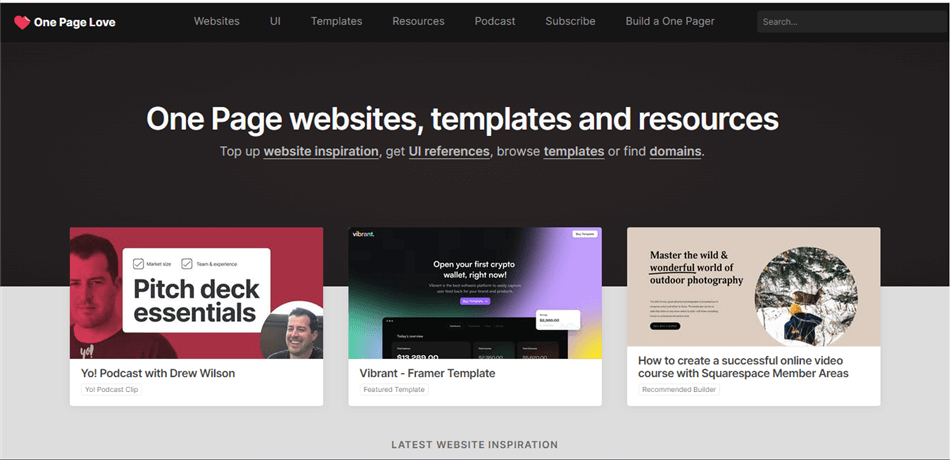Focus the Search input field

(x=853, y=22)
